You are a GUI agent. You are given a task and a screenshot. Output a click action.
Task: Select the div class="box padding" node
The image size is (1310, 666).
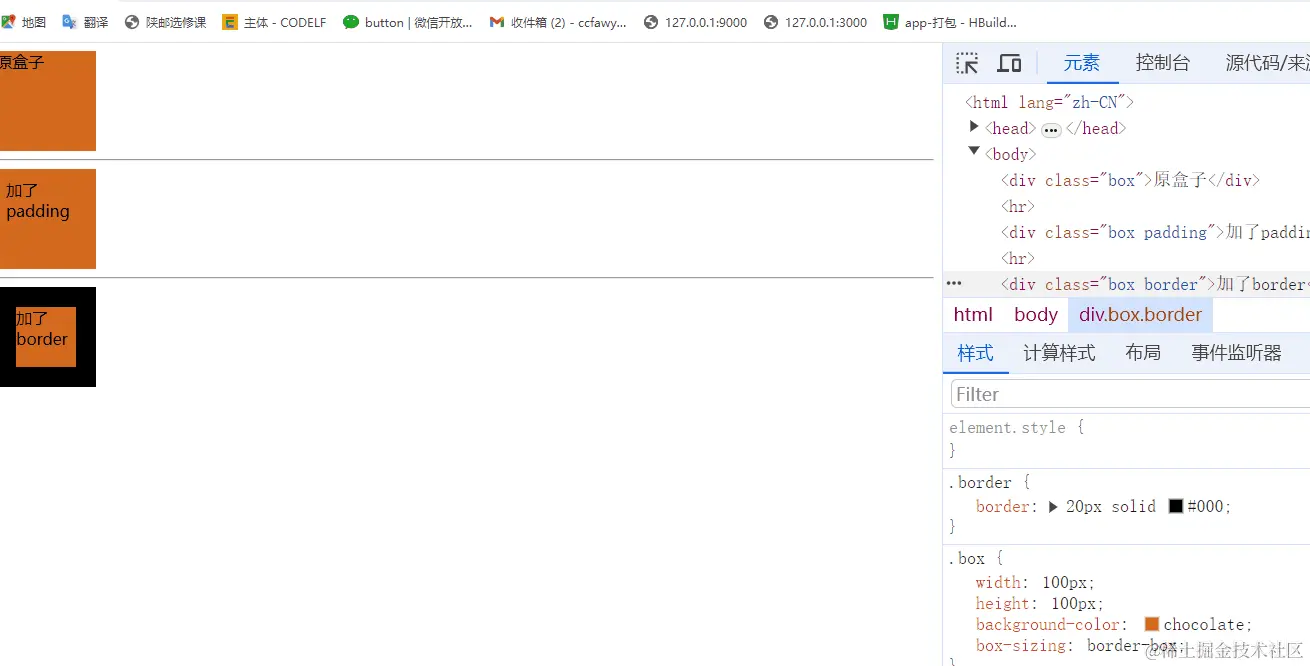pyautogui.click(x=1155, y=232)
